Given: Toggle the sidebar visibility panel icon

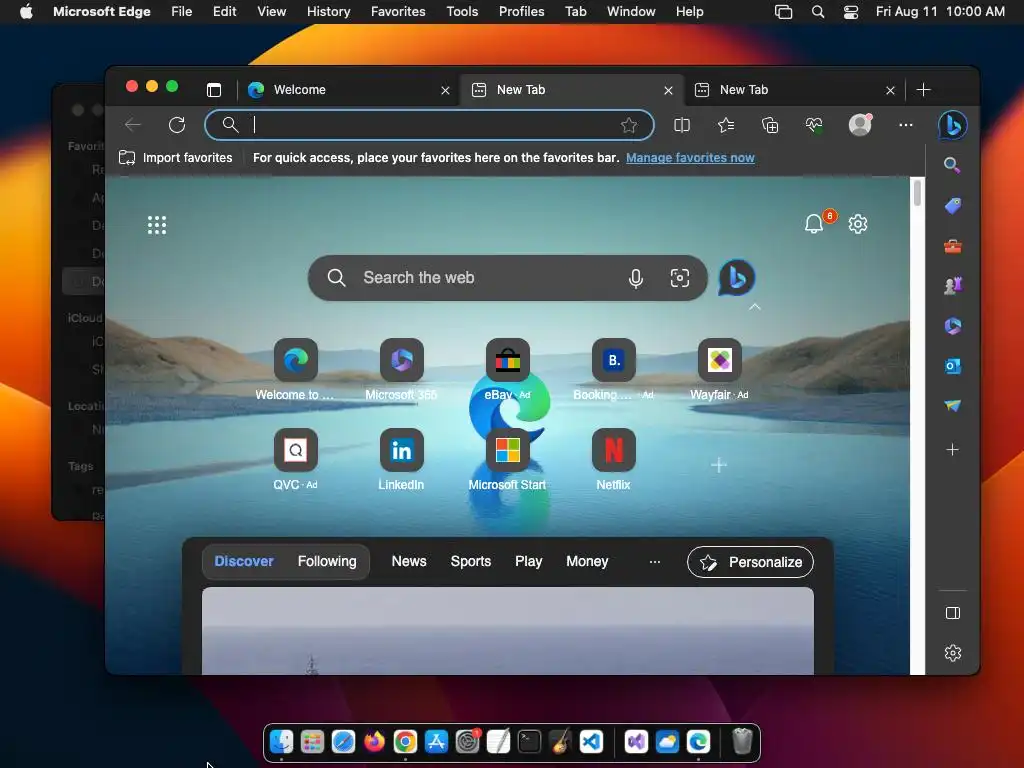Looking at the screenshot, I should tap(952, 613).
